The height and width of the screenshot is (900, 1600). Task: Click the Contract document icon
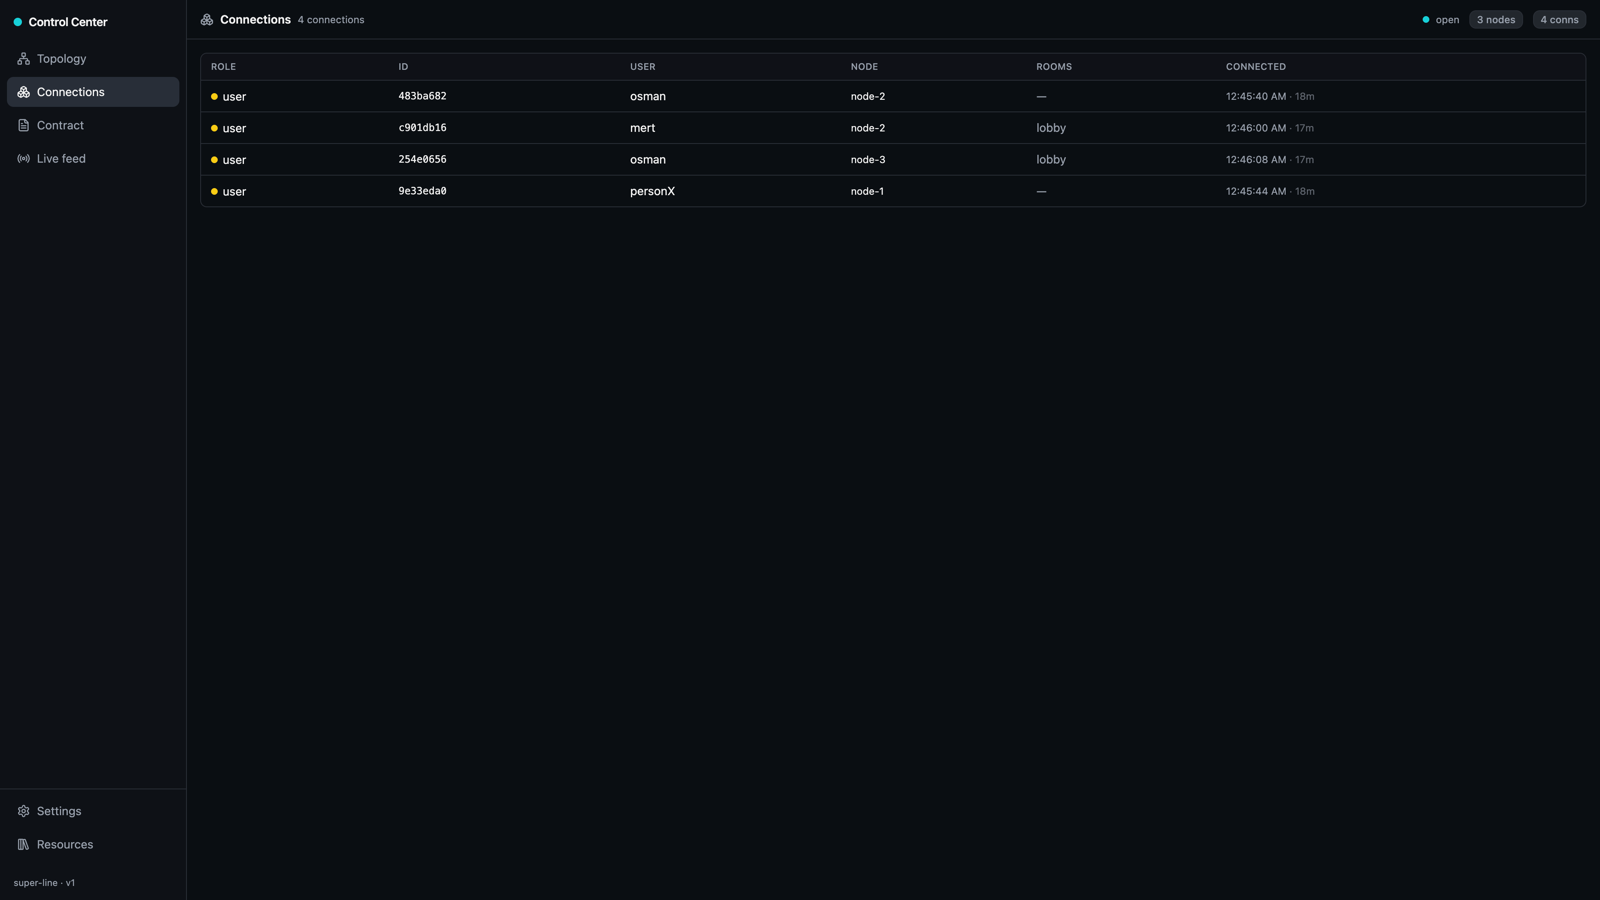23,125
